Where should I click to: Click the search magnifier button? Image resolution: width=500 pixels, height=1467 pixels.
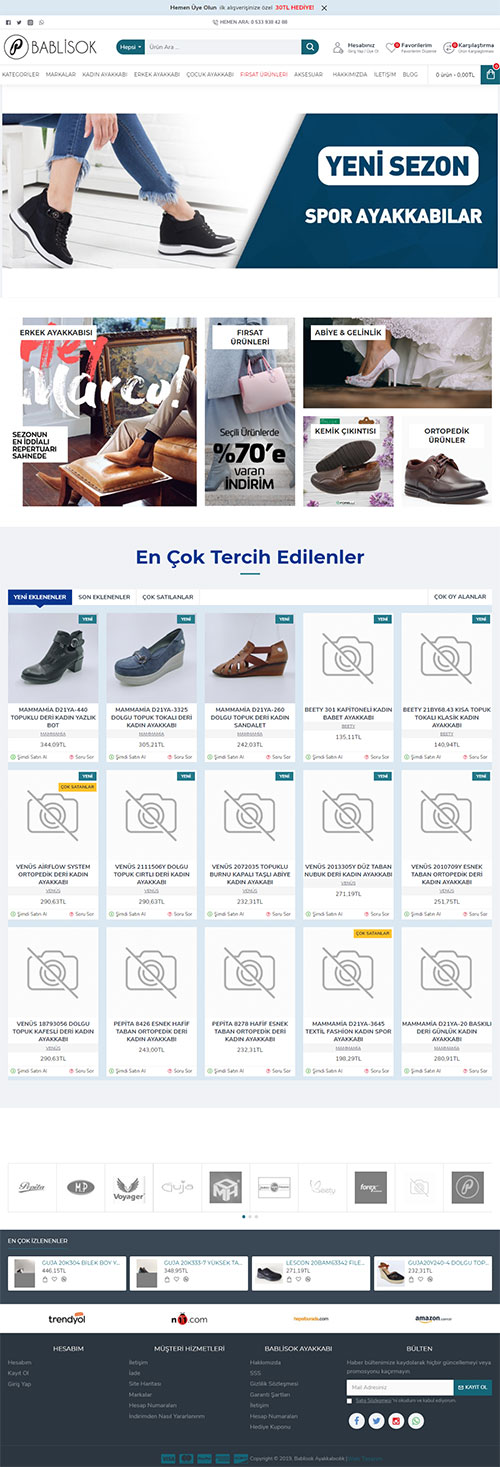(x=310, y=47)
